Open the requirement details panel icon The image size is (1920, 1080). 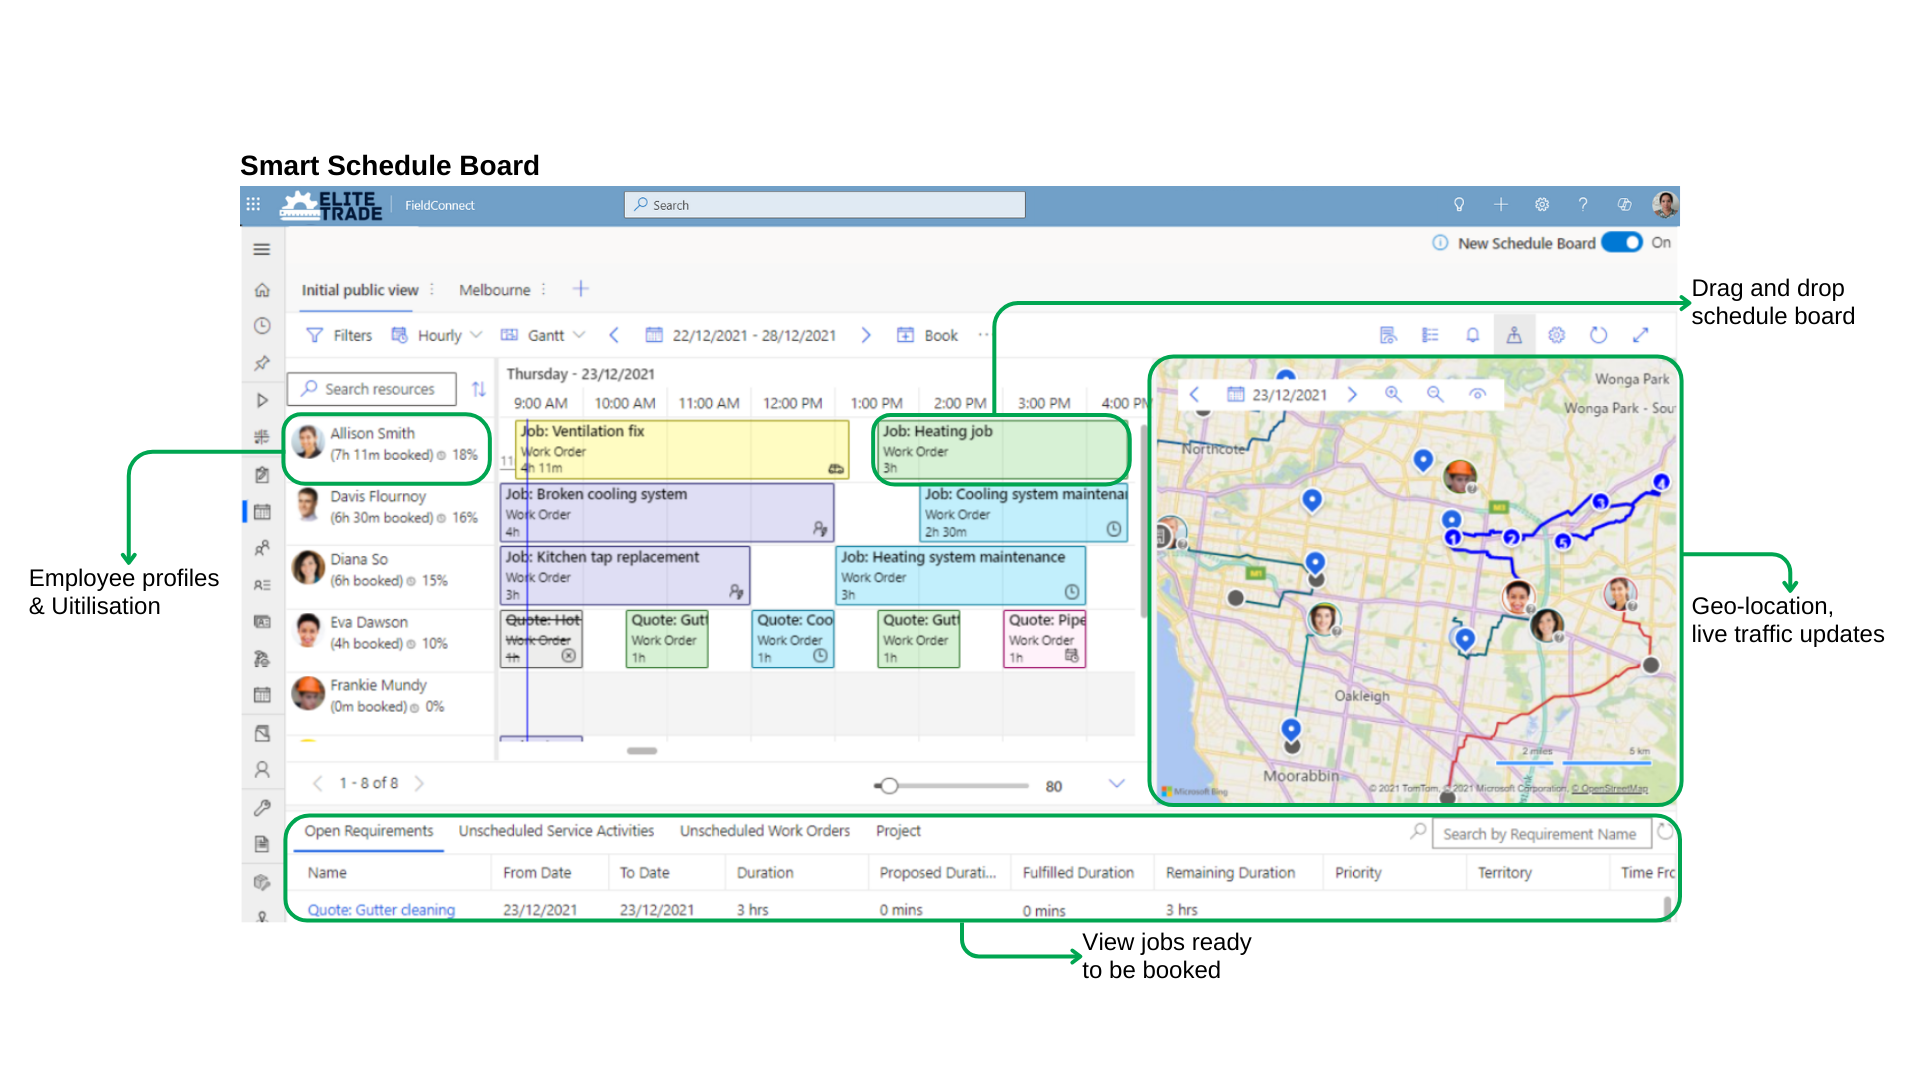[1388, 335]
